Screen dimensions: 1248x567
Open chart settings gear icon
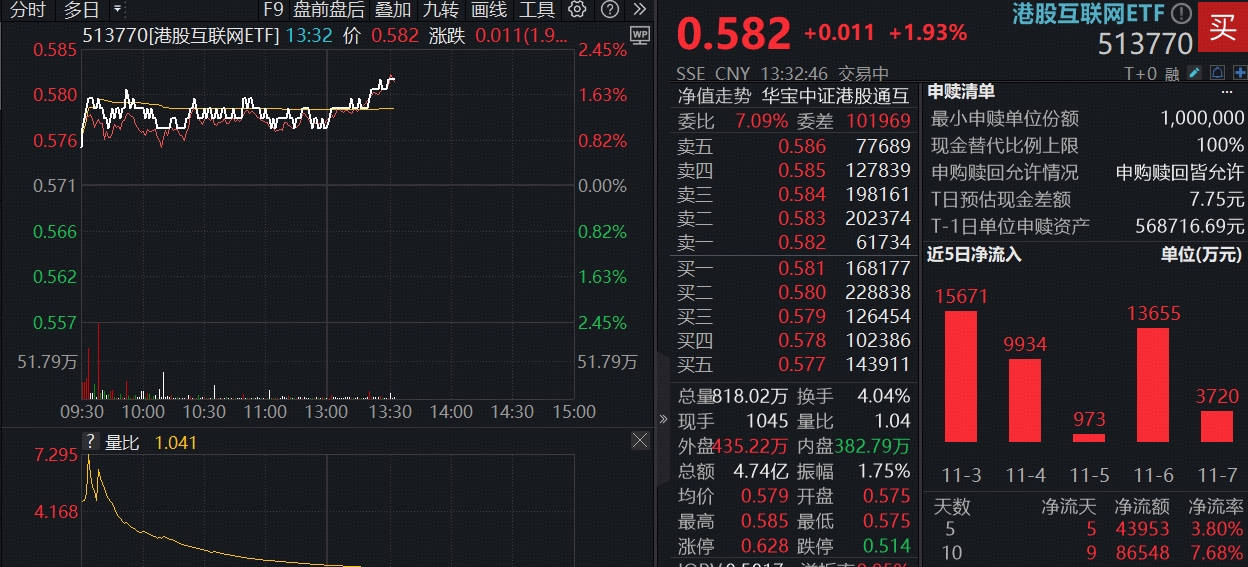(576, 10)
